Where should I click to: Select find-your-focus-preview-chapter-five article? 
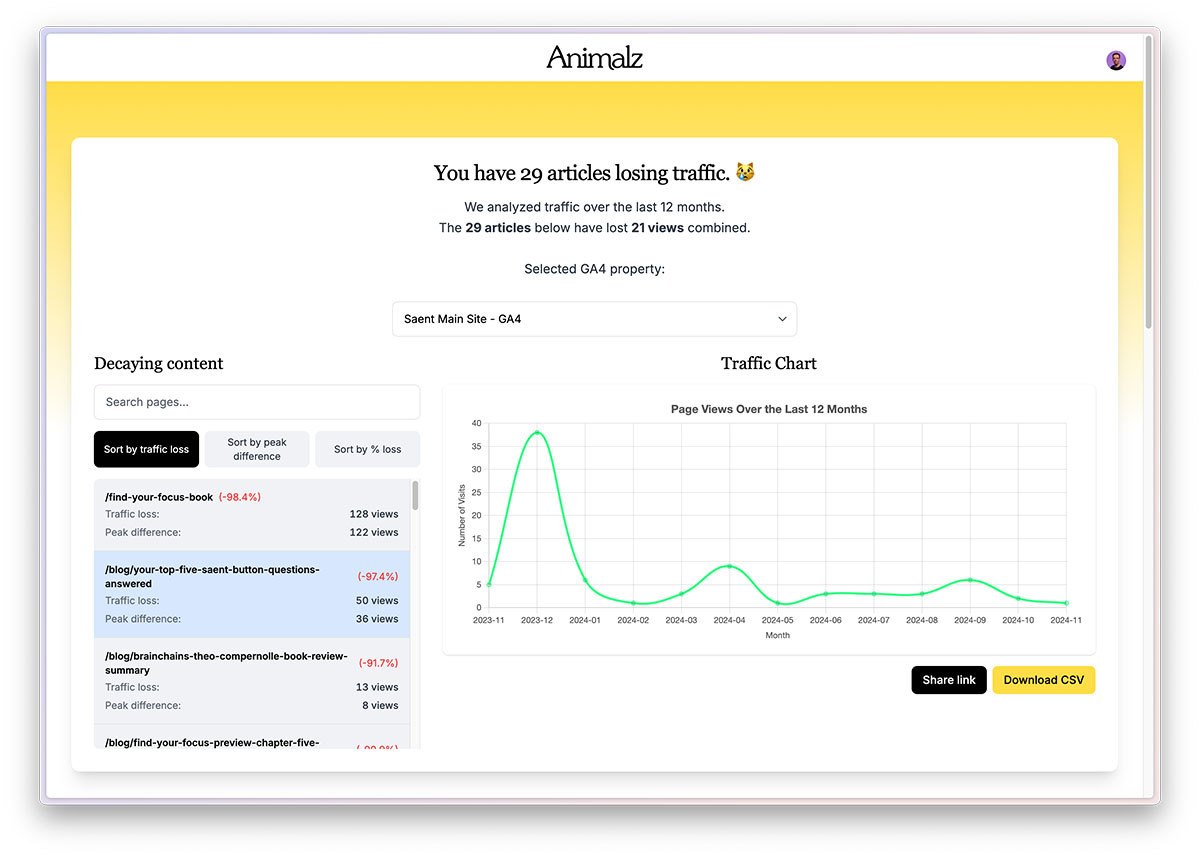(251, 741)
